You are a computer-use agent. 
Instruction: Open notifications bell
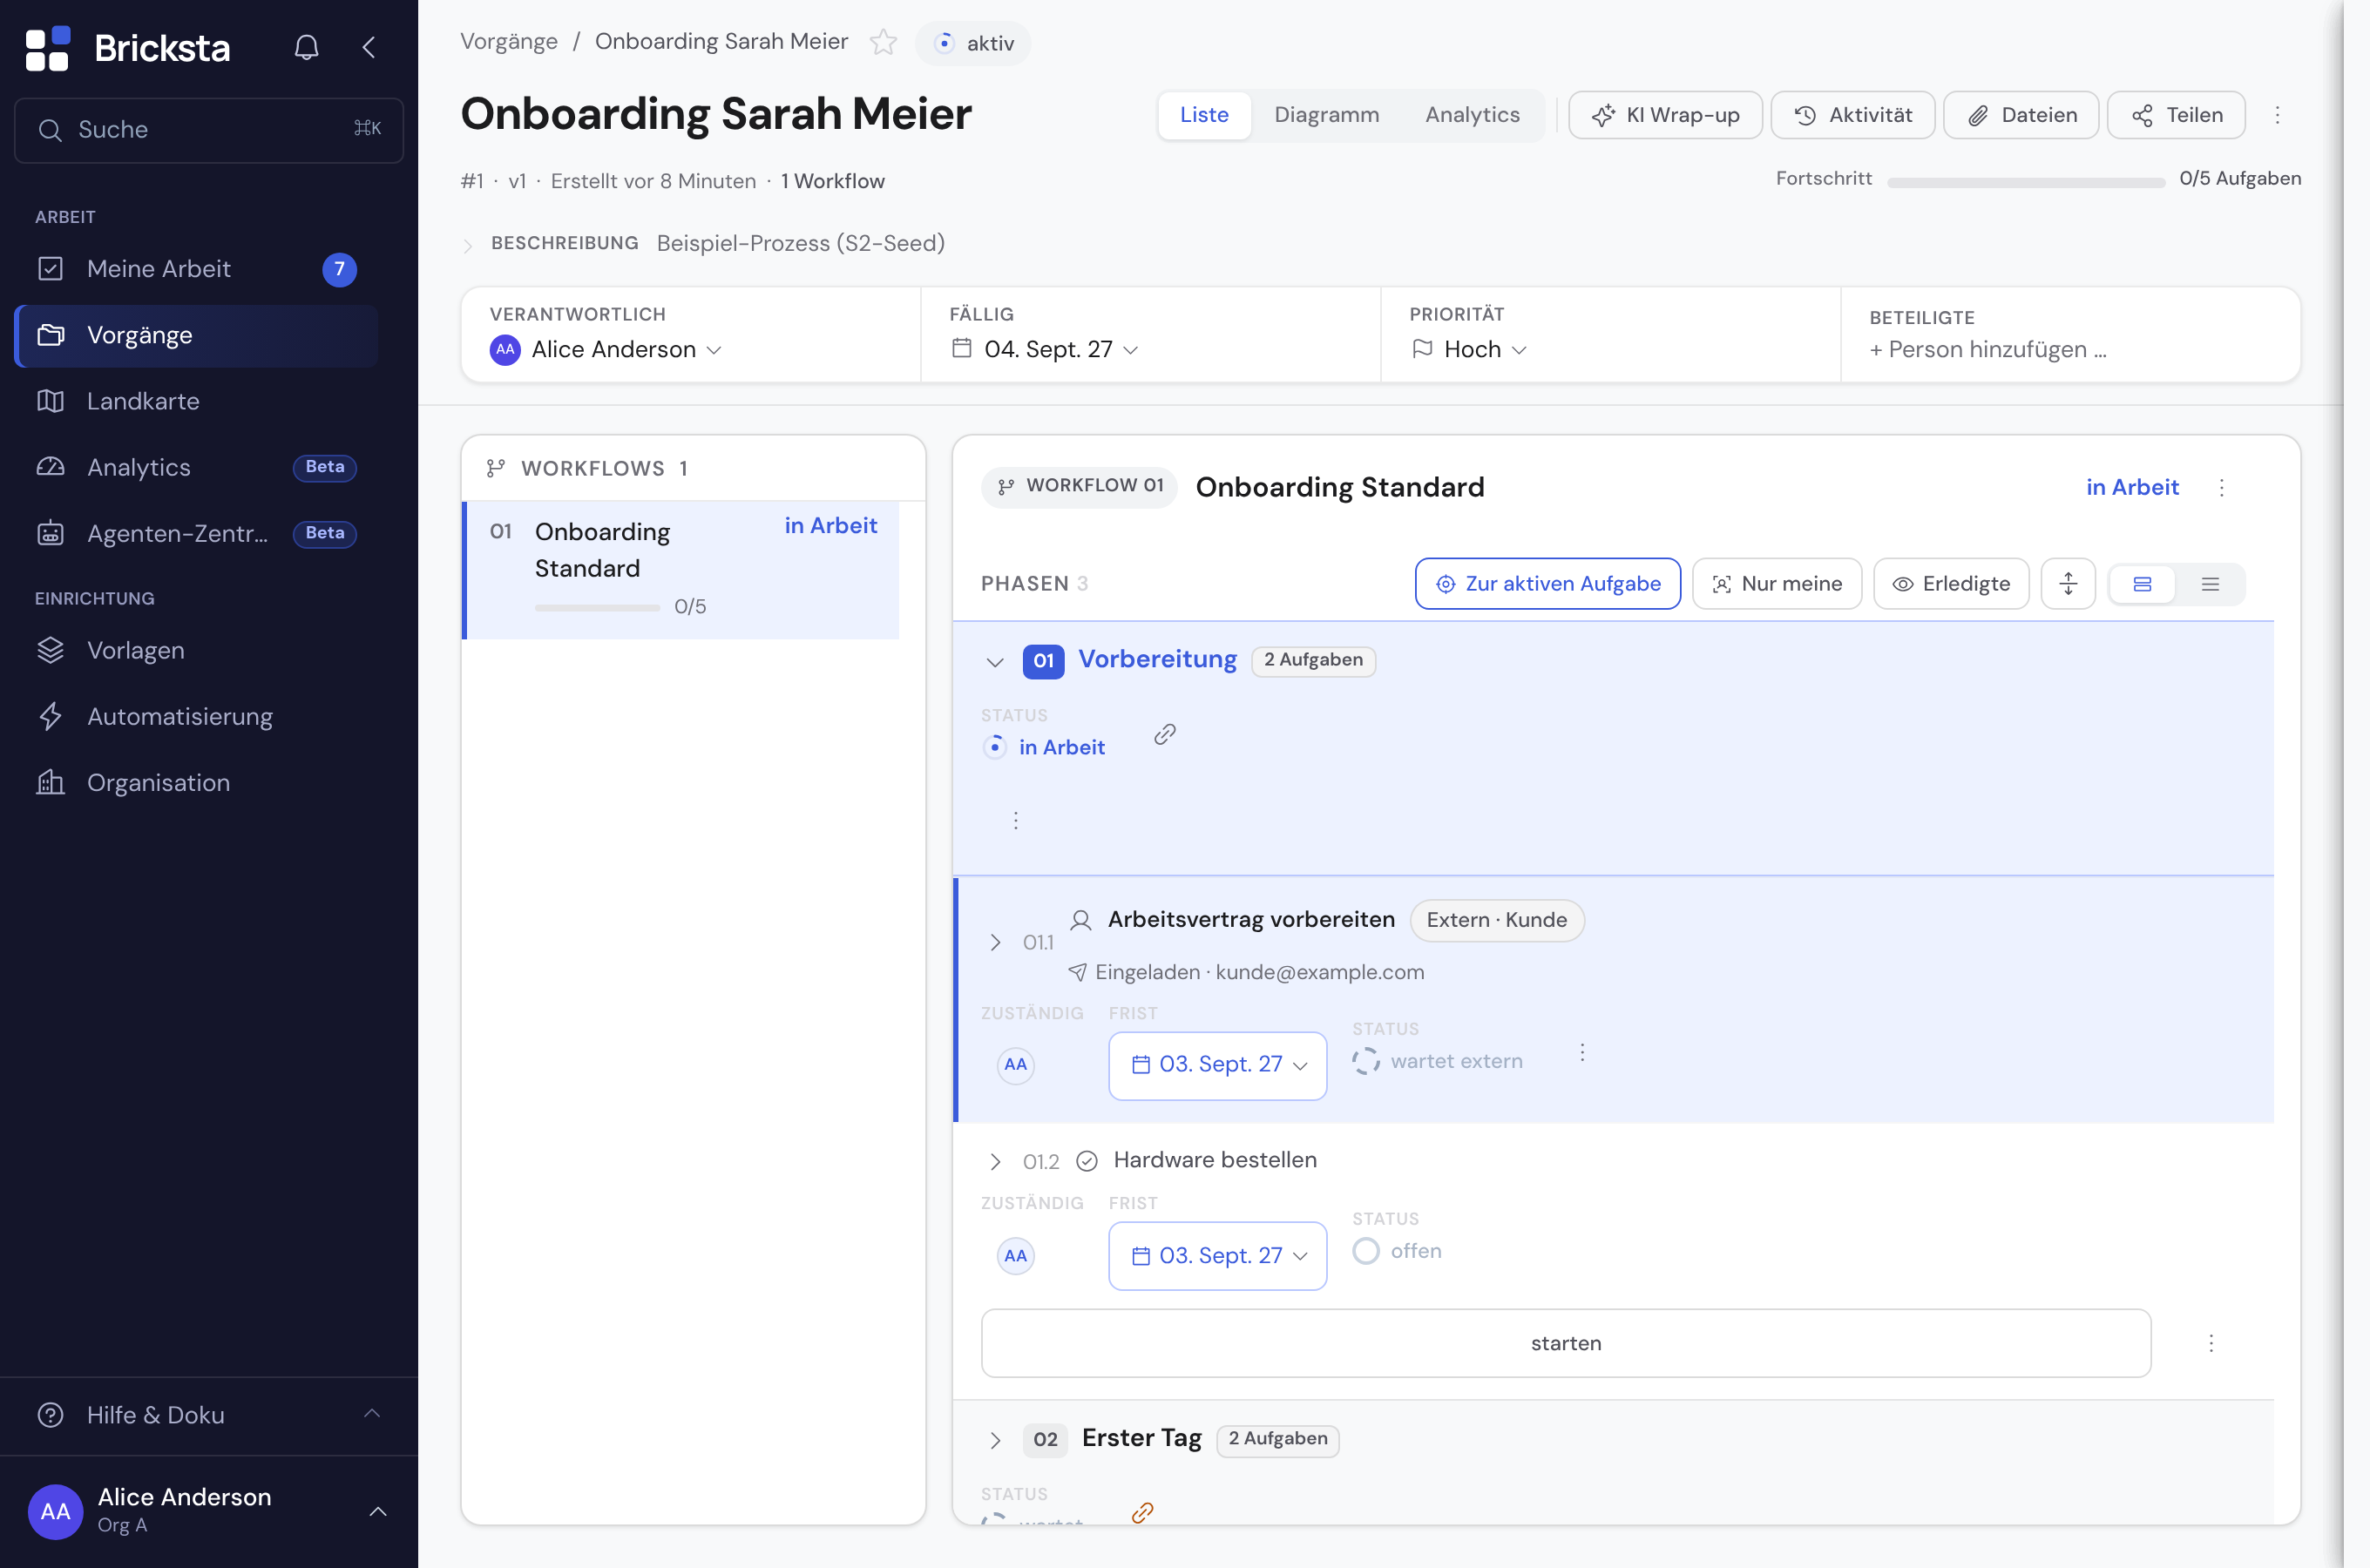pyautogui.click(x=306, y=47)
